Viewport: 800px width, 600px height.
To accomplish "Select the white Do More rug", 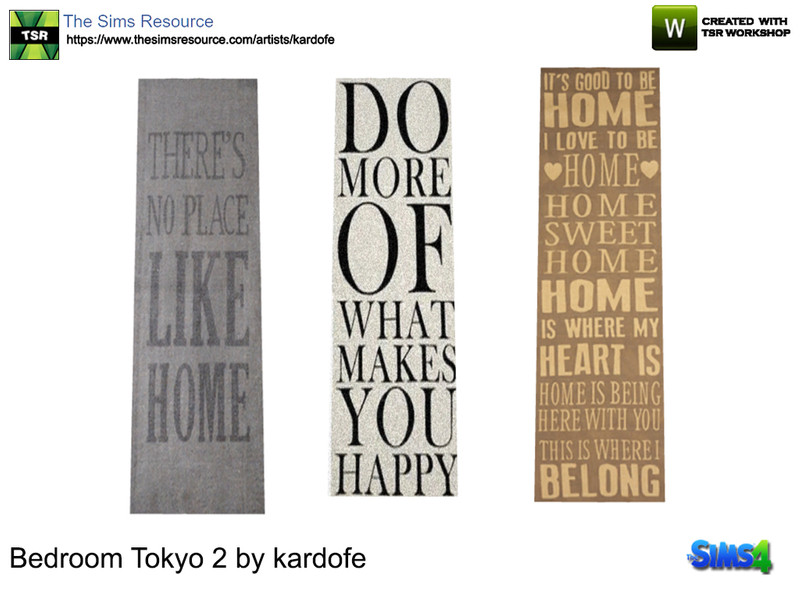I will (393, 287).
